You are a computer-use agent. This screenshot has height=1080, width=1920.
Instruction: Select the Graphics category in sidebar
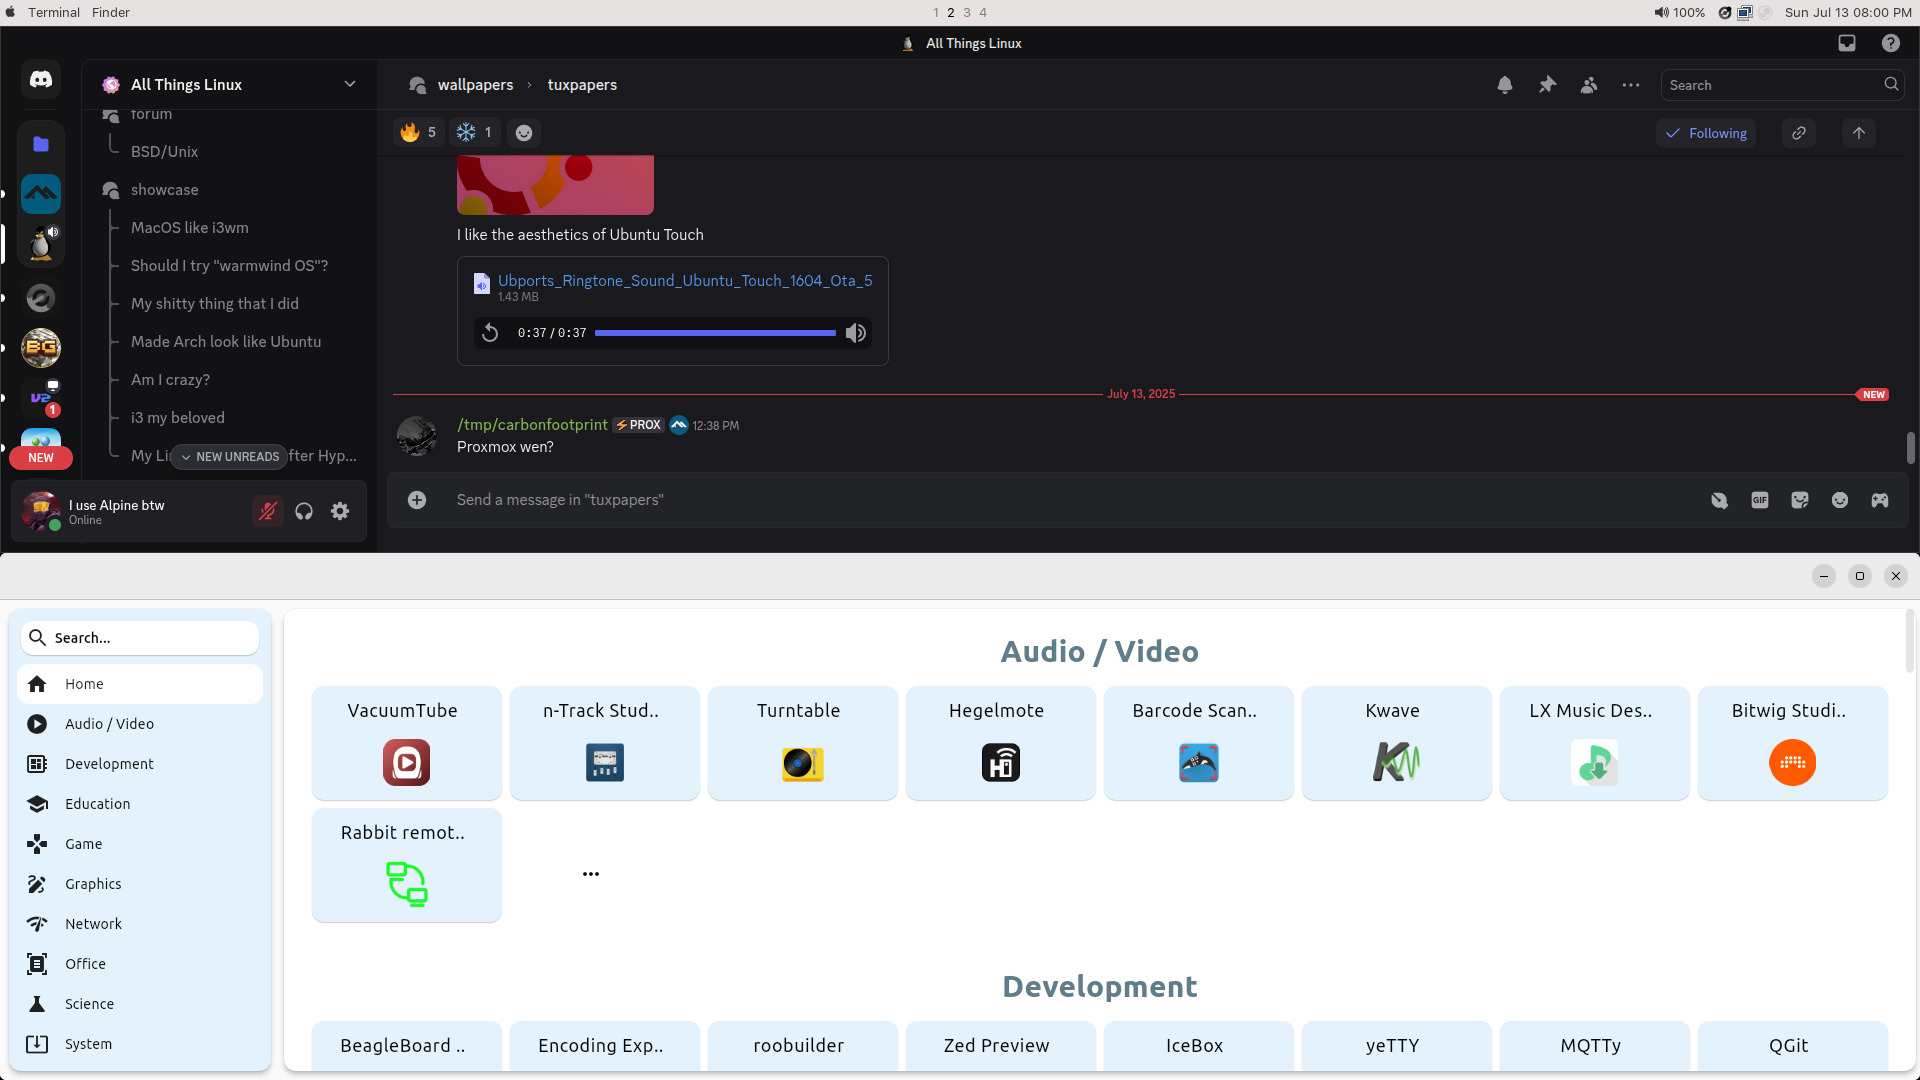click(x=93, y=884)
